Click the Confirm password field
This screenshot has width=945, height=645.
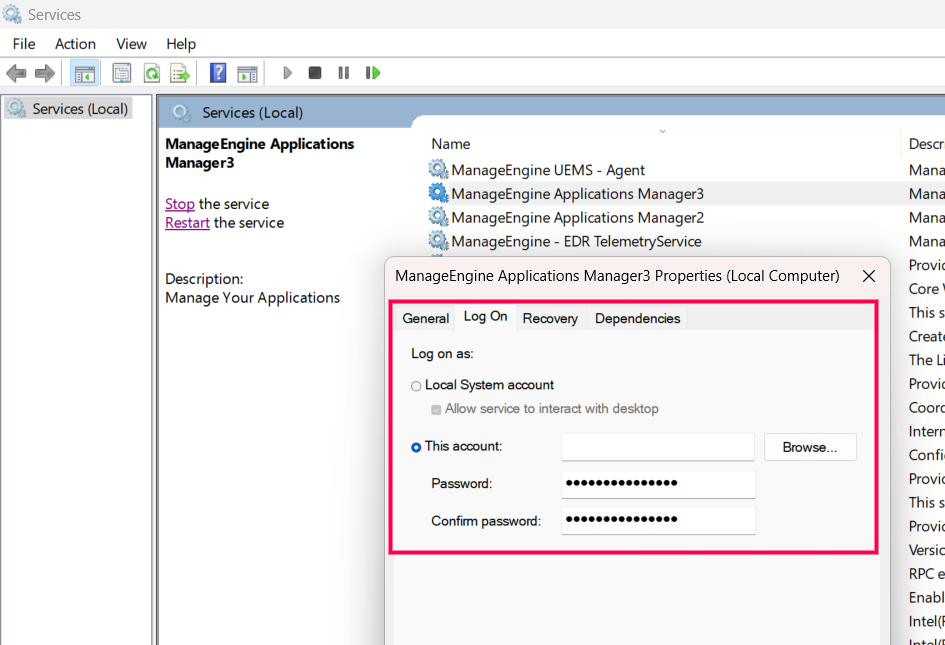tap(657, 521)
